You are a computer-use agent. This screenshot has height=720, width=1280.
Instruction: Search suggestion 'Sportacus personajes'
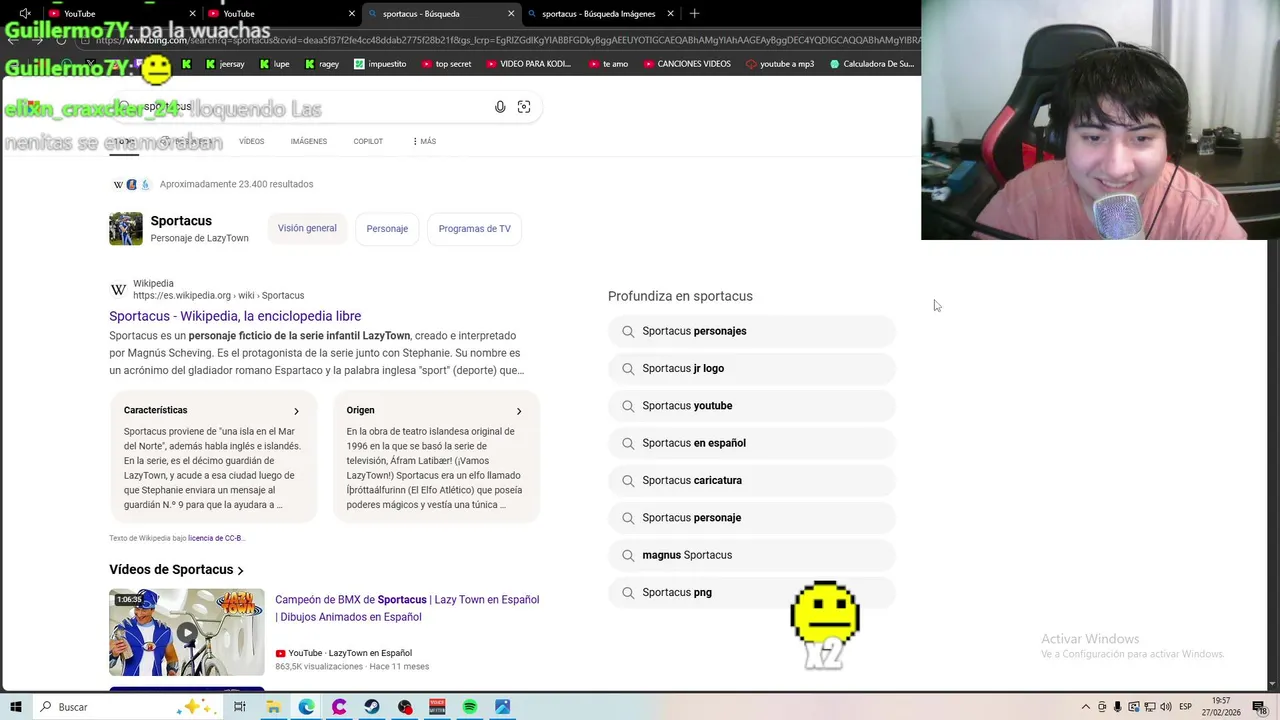pos(751,331)
